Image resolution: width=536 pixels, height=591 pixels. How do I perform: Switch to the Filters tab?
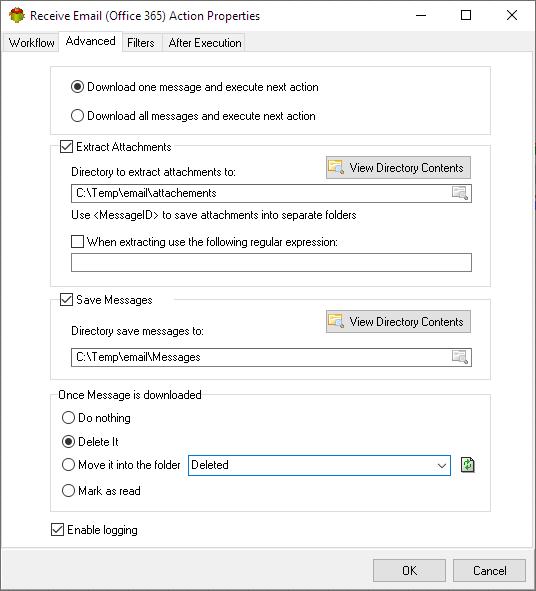click(x=141, y=43)
